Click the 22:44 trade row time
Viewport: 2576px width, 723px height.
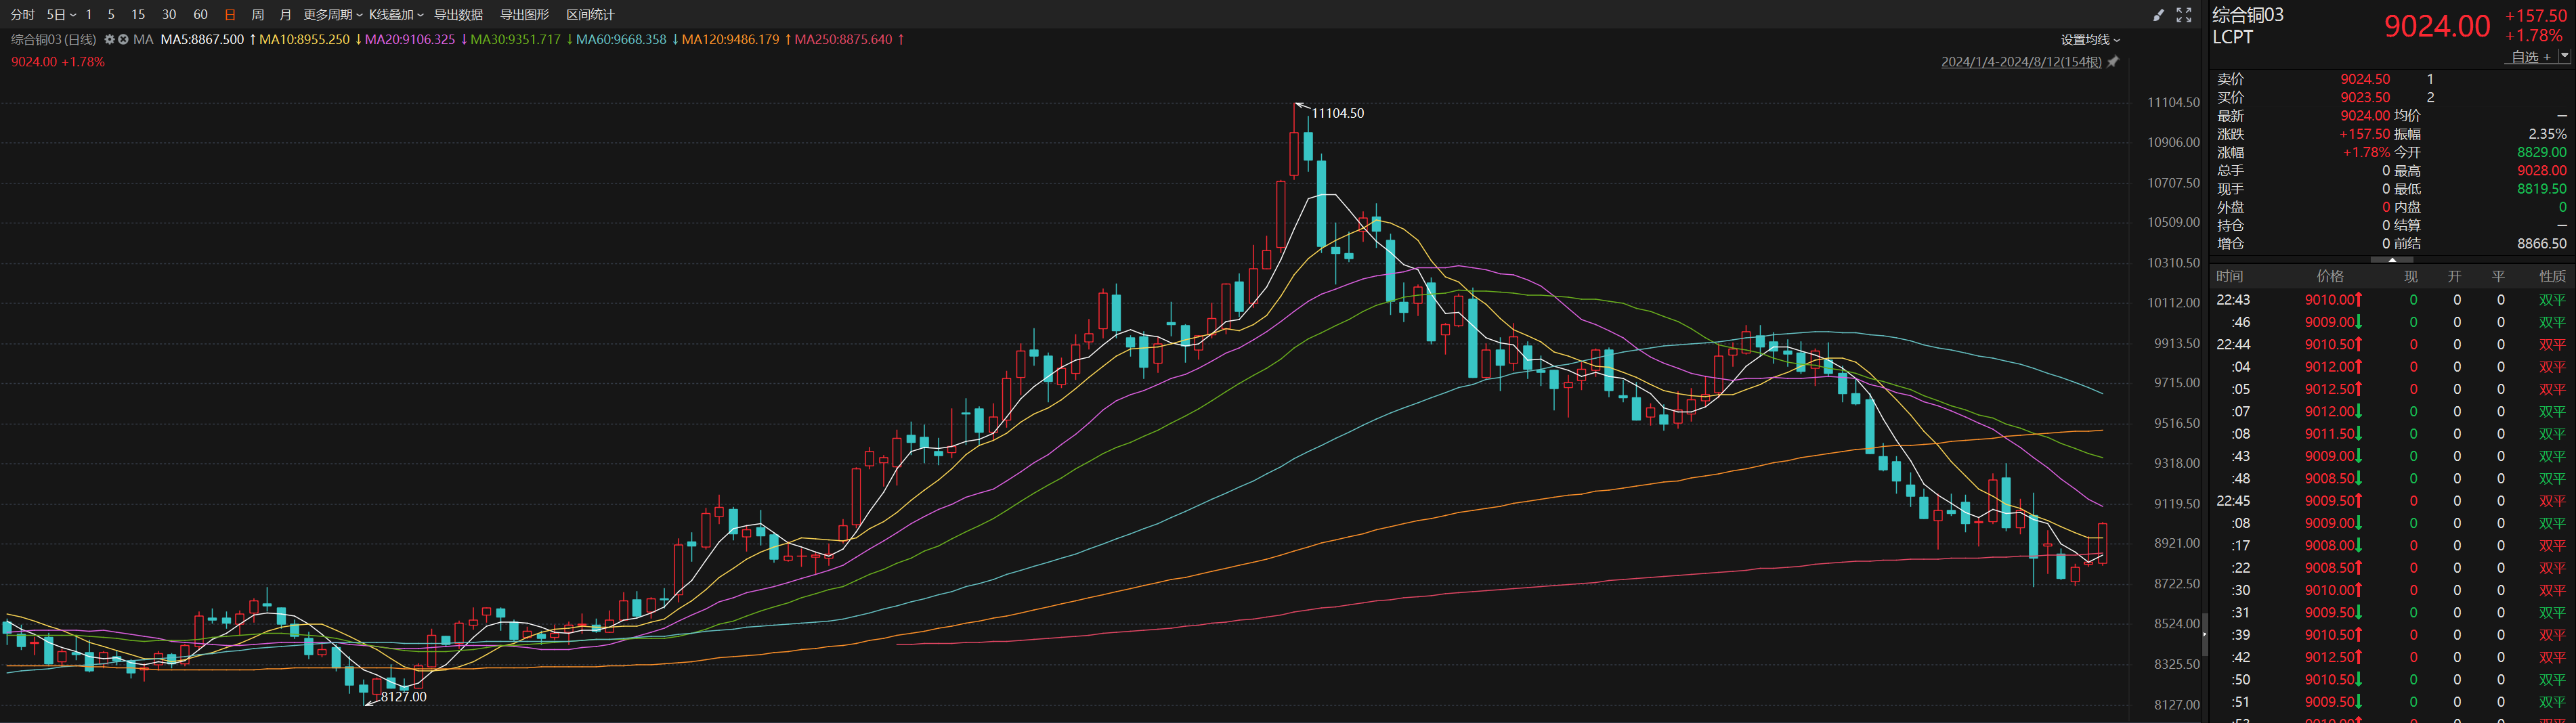(x=2233, y=345)
